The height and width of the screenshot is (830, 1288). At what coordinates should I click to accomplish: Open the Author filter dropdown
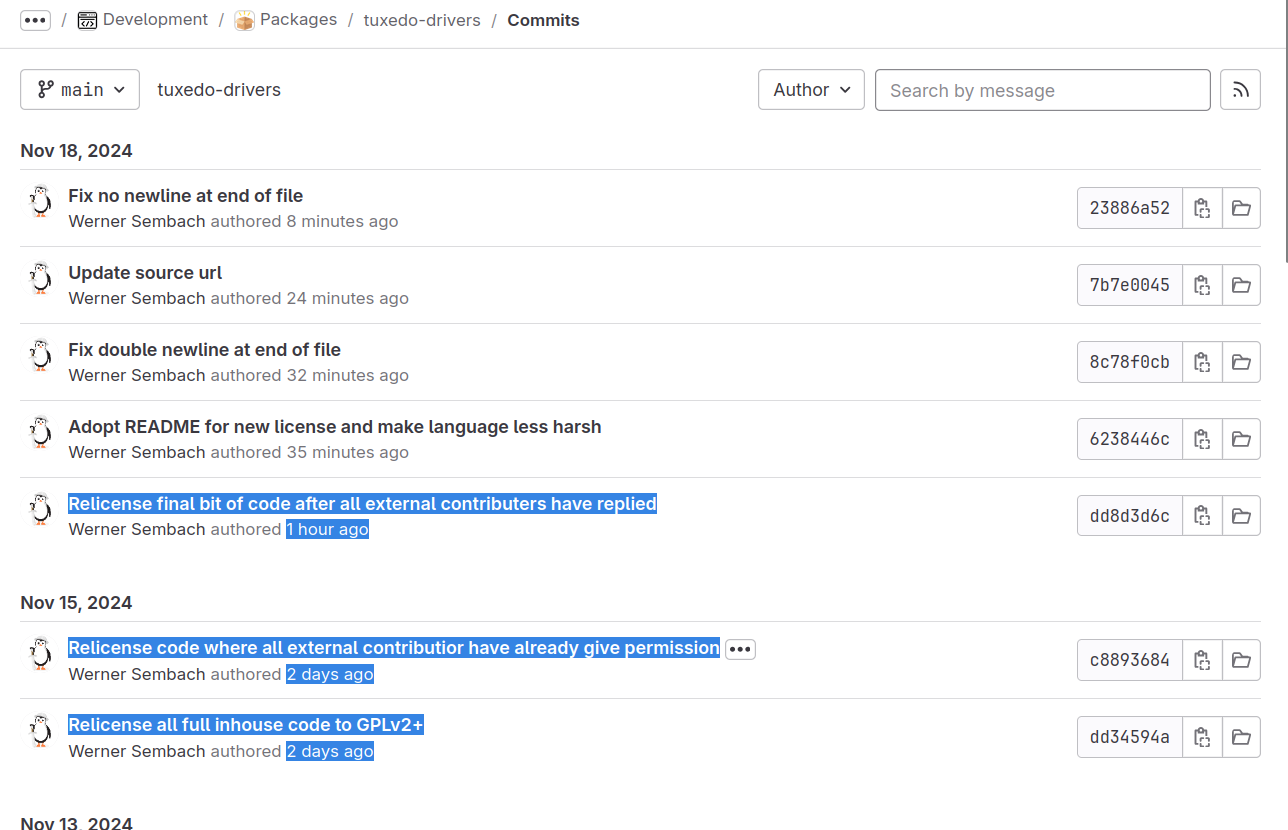pos(811,90)
